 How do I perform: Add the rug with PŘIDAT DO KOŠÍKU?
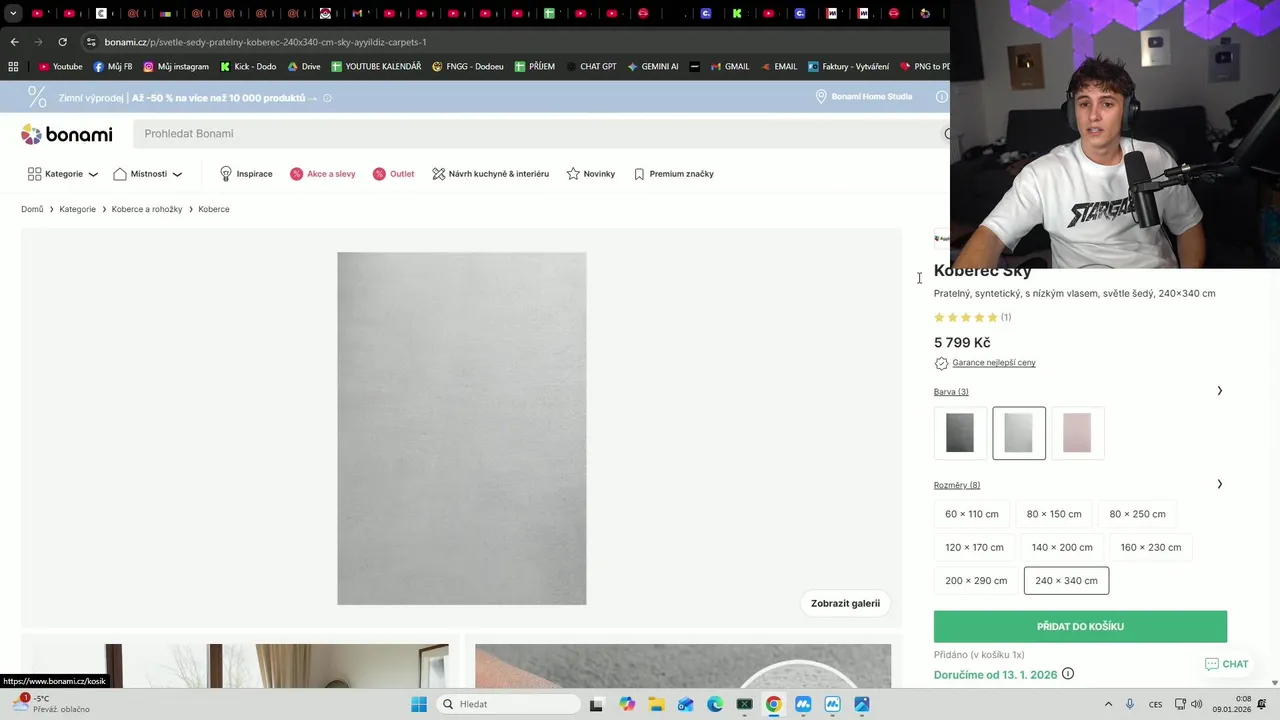pos(1080,626)
